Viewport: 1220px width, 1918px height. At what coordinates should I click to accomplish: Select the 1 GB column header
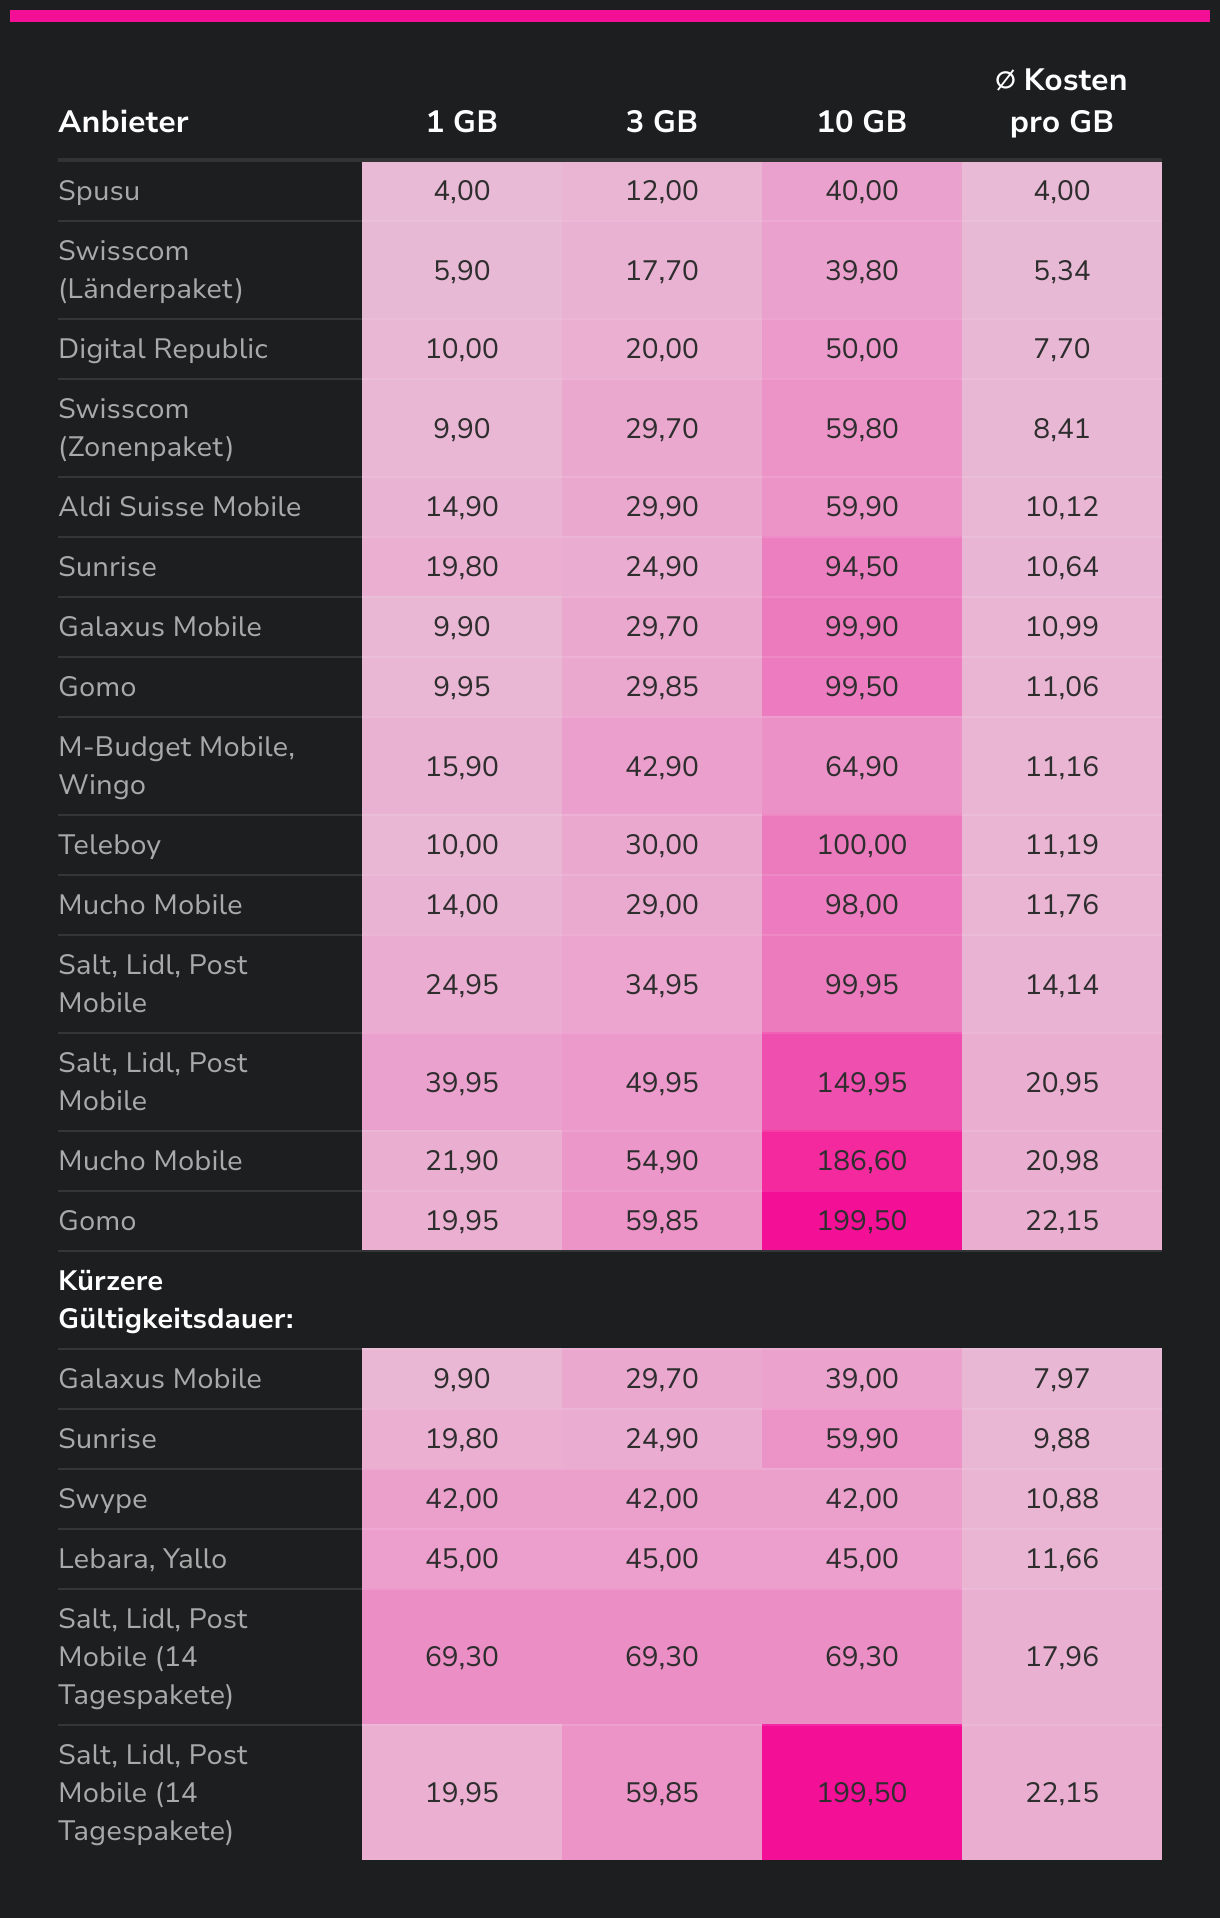point(461,122)
